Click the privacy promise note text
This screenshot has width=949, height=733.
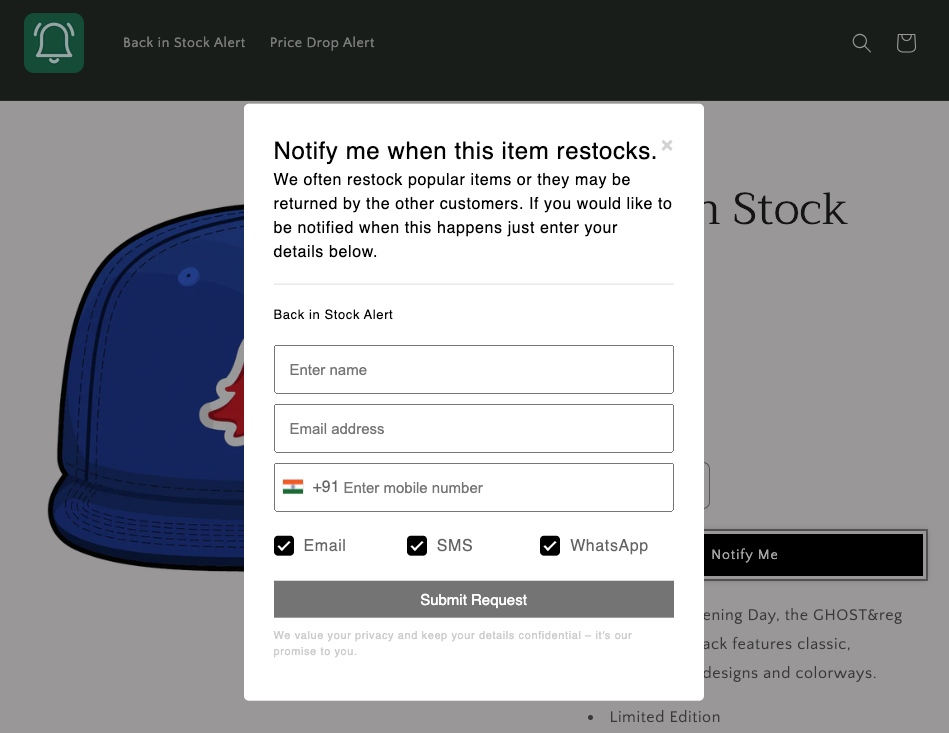tap(453, 643)
